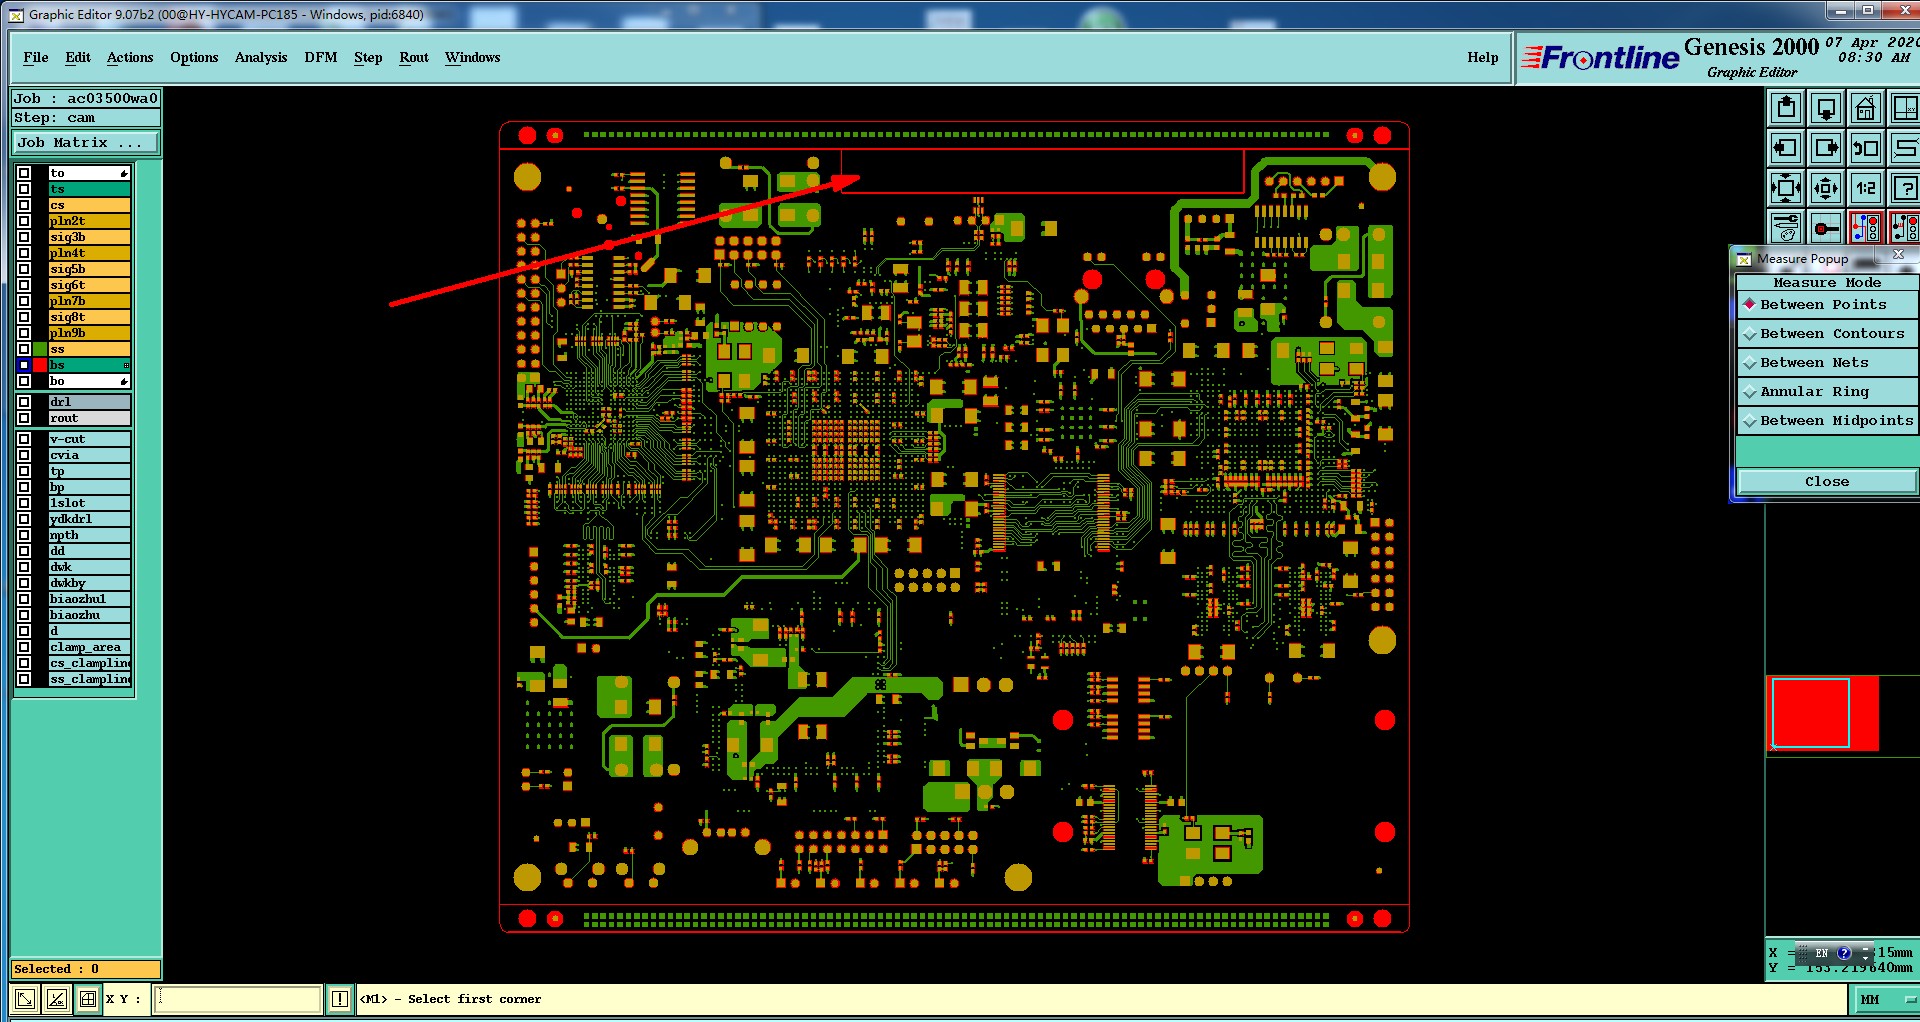Select Annular Ring measure mode

coord(1827,392)
